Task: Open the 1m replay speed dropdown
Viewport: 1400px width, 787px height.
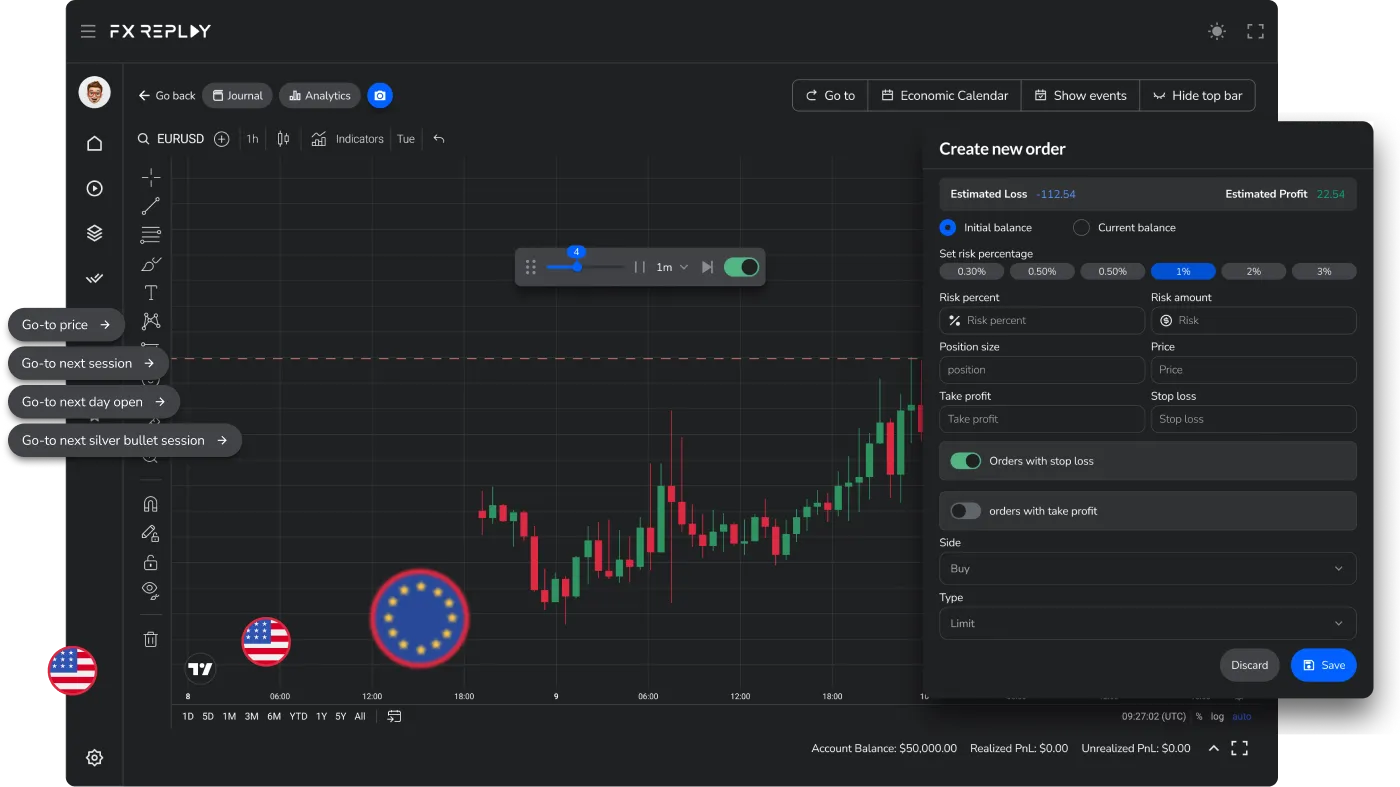Action: click(x=672, y=267)
